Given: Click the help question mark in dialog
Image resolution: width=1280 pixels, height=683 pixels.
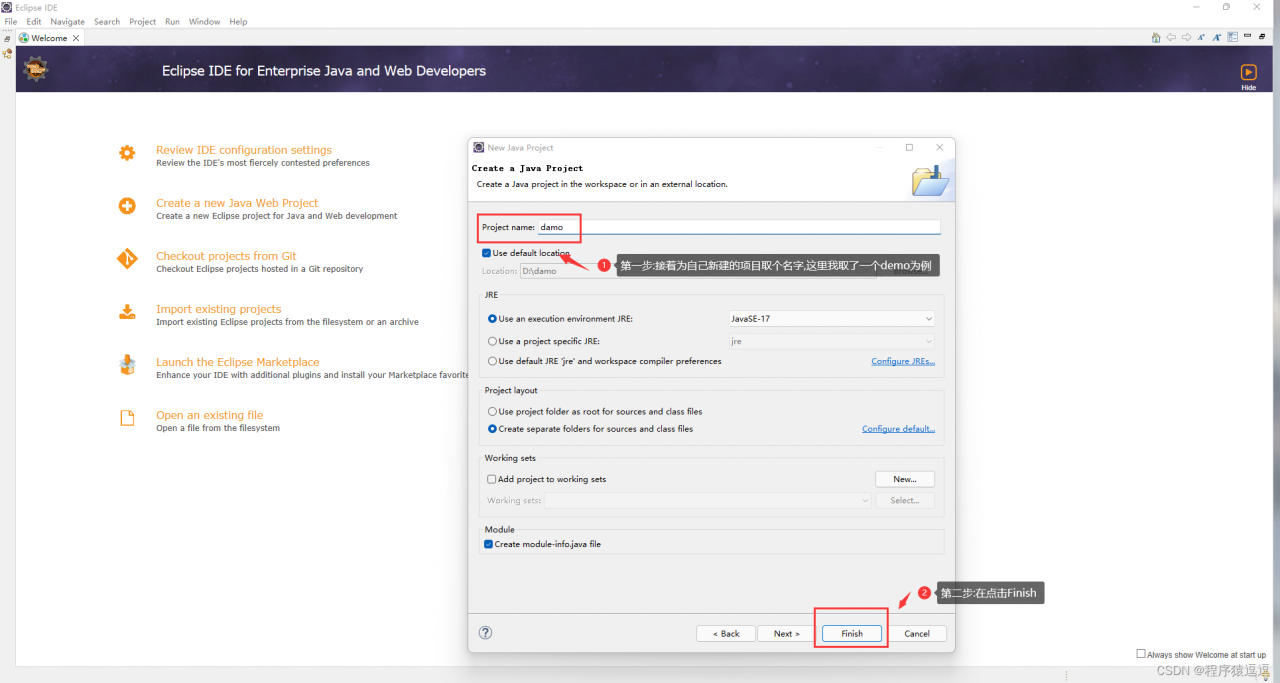Looking at the screenshot, I should click(486, 633).
